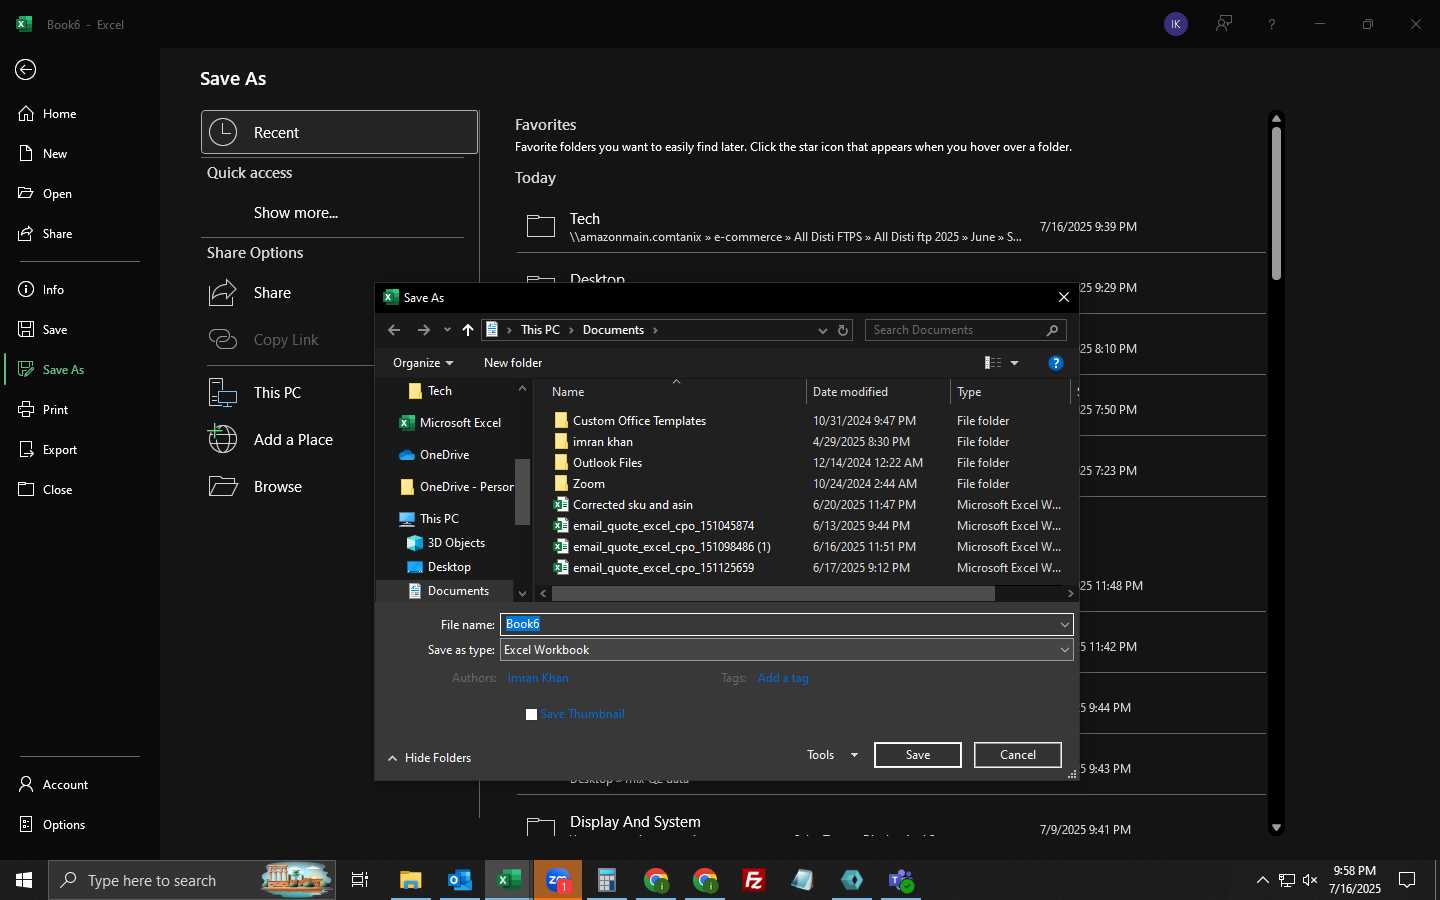Open the Custom Office Templates folder

click(x=639, y=421)
